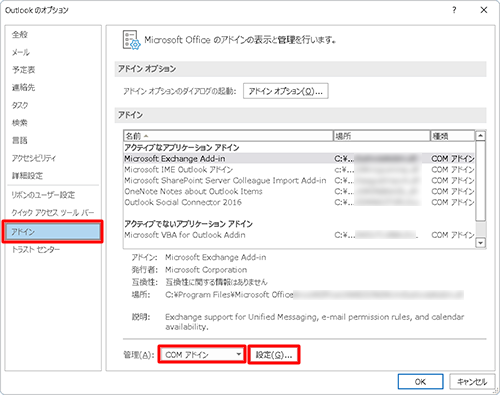Click scroll down arrow of add-in list

pos(480,243)
